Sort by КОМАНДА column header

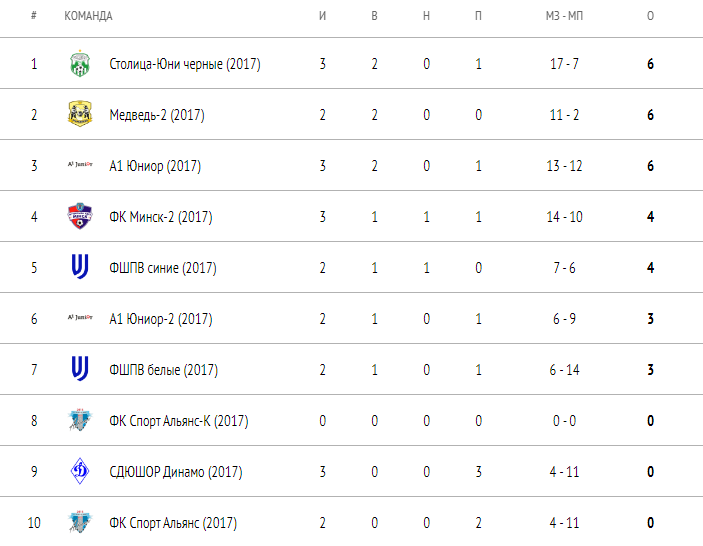click(88, 16)
